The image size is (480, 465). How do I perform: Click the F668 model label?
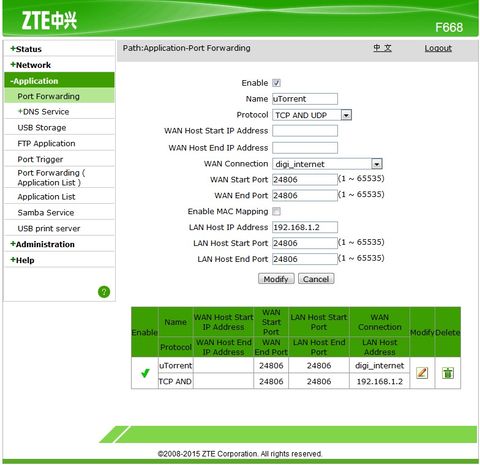click(x=449, y=27)
